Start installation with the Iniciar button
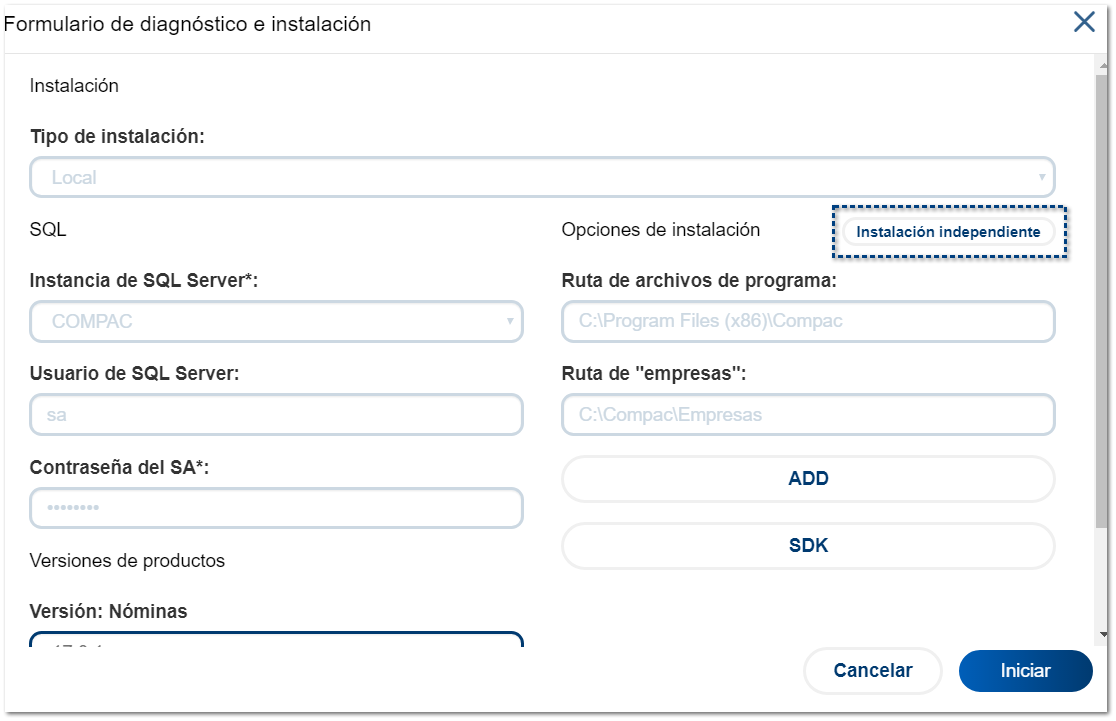The width and height of the screenshot is (1116, 721). tap(1025, 671)
